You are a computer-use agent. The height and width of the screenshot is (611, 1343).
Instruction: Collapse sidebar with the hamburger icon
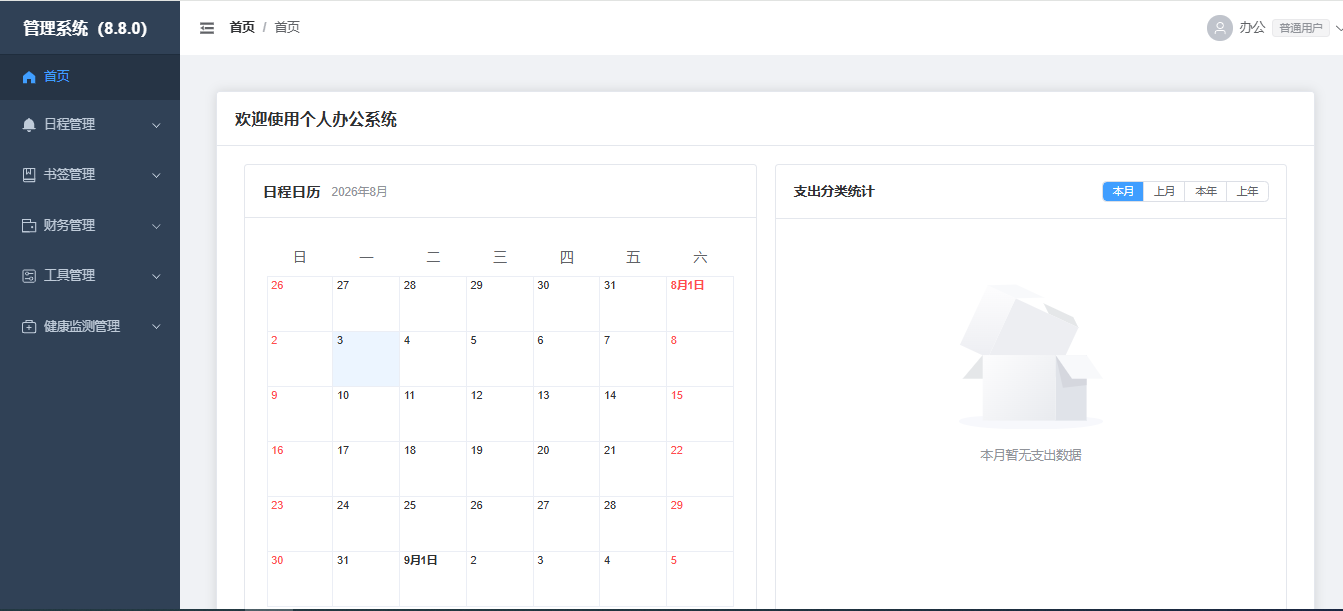click(207, 28)
